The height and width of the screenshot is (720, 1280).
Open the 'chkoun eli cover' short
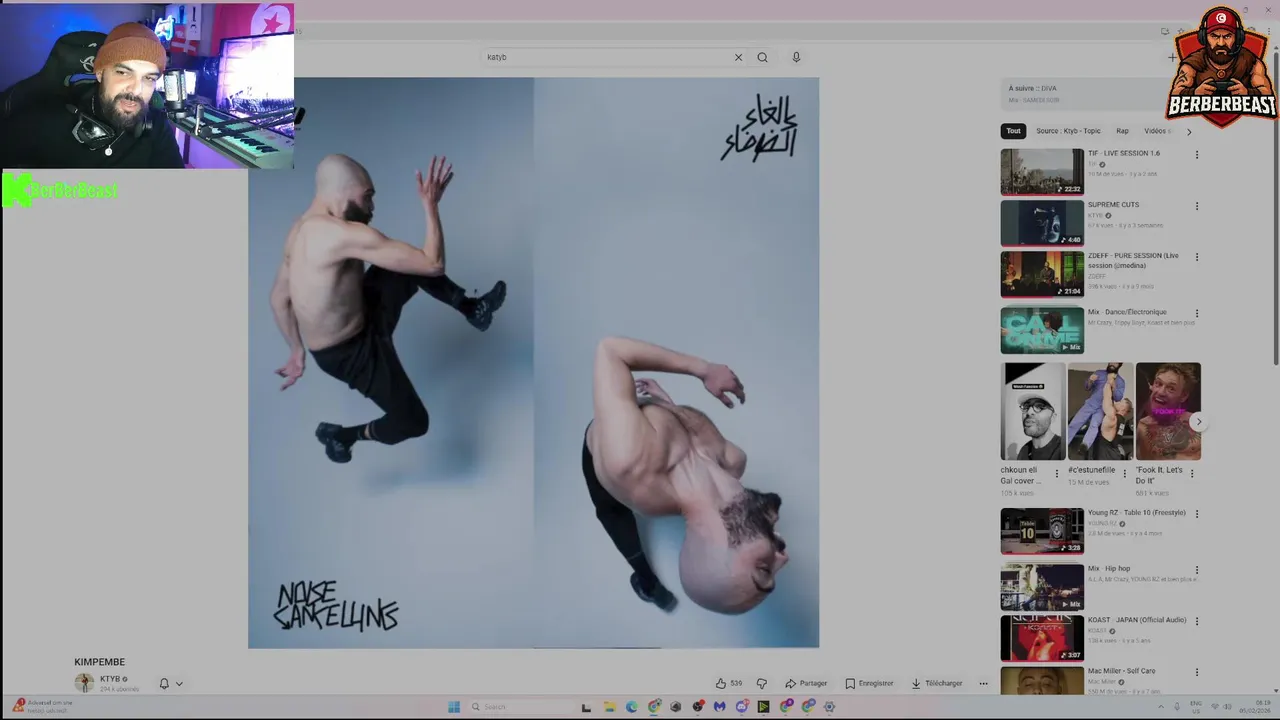pos(1033,411)
